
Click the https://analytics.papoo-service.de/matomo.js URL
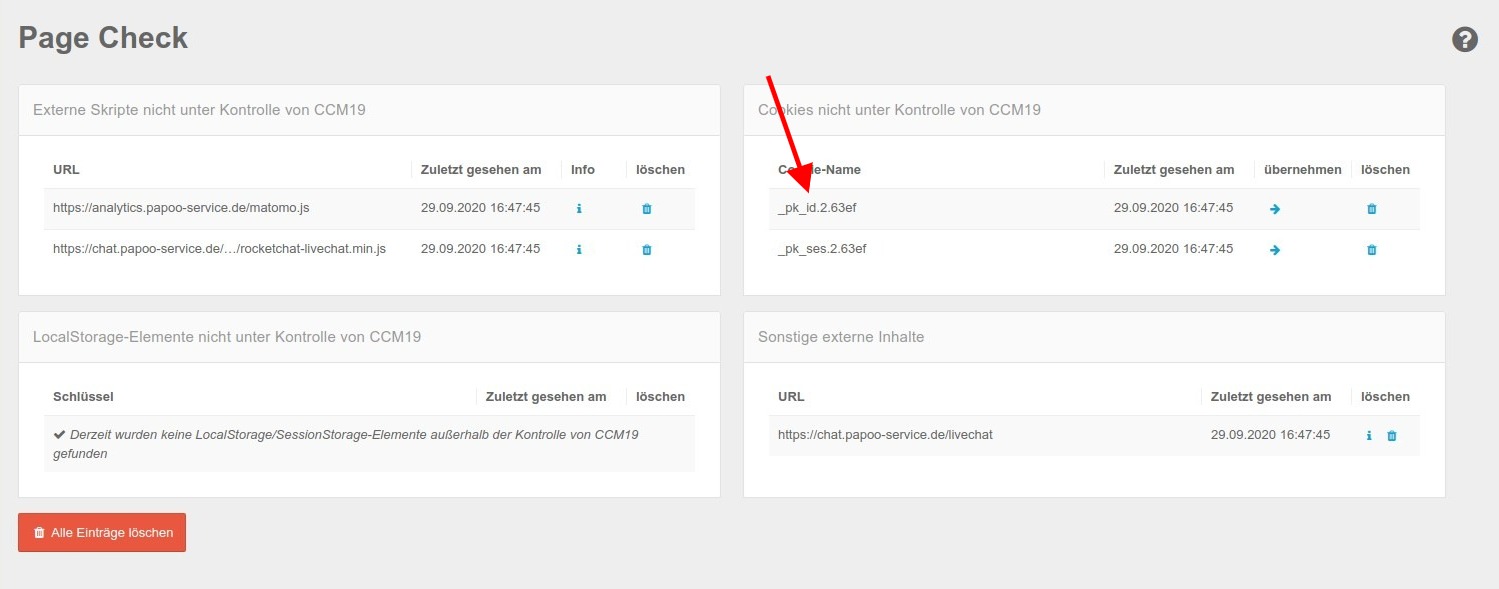click(181, 208)
